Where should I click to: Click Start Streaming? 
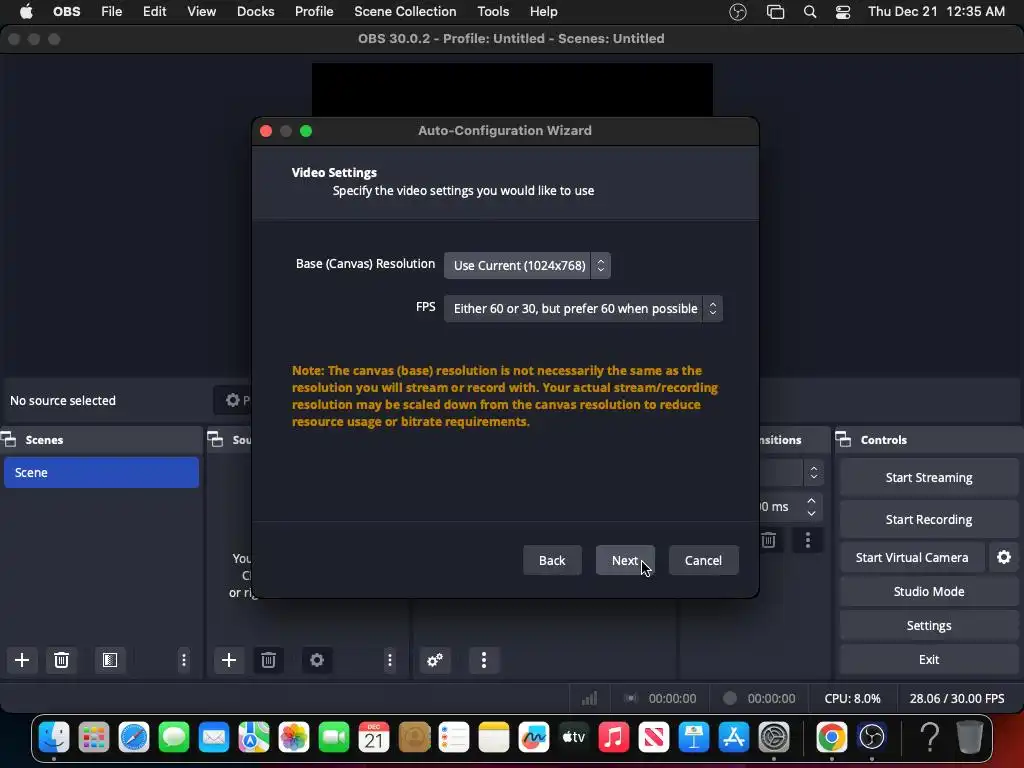[x=929, y=477]
